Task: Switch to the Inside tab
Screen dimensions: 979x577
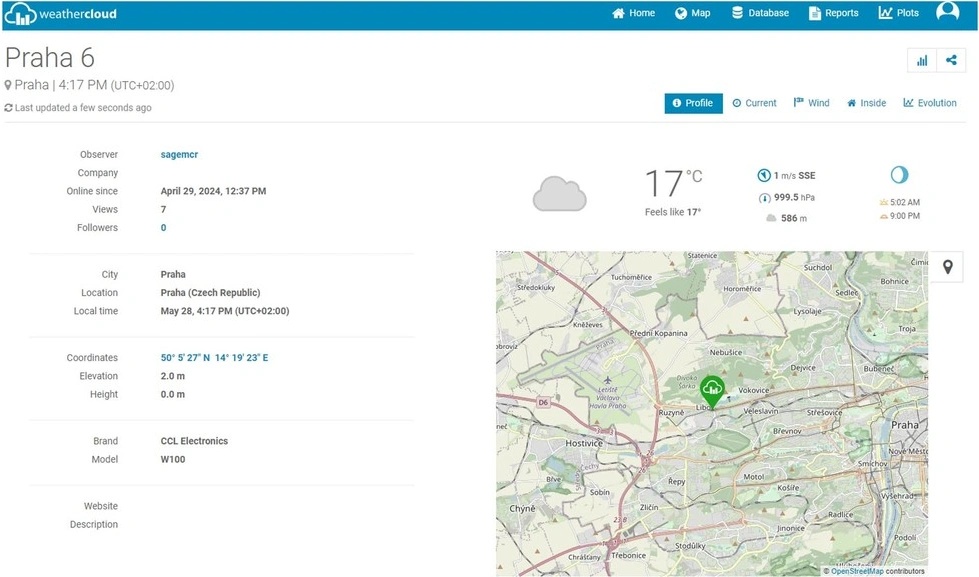Action: (x=866, y=103)
